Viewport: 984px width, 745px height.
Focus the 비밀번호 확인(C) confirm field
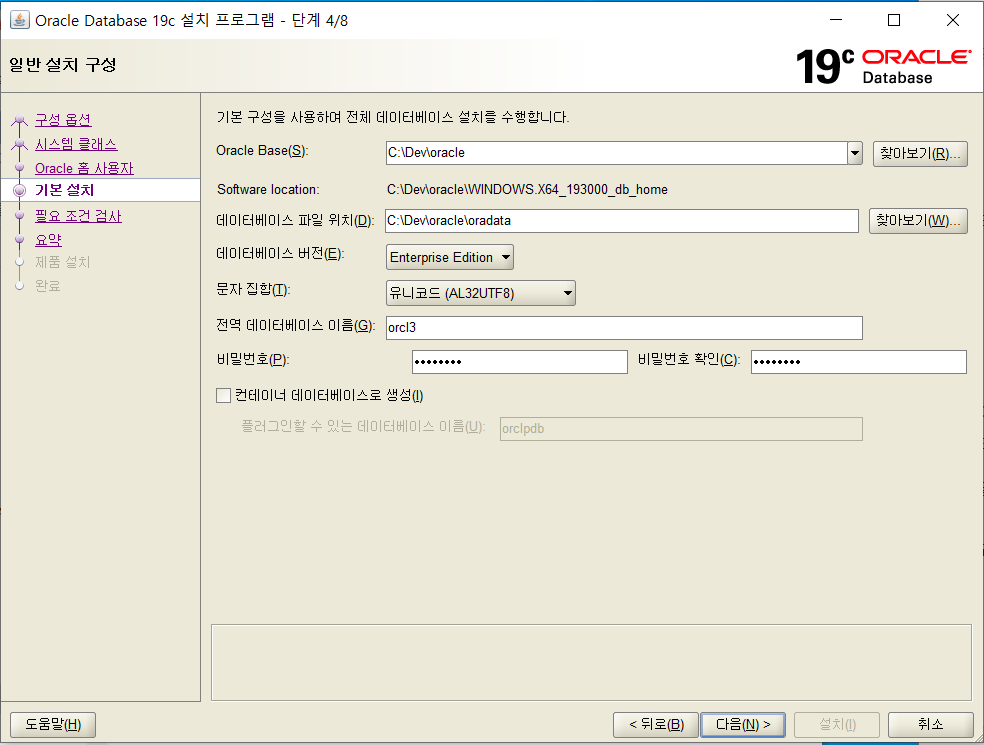[x=858, y=362]
